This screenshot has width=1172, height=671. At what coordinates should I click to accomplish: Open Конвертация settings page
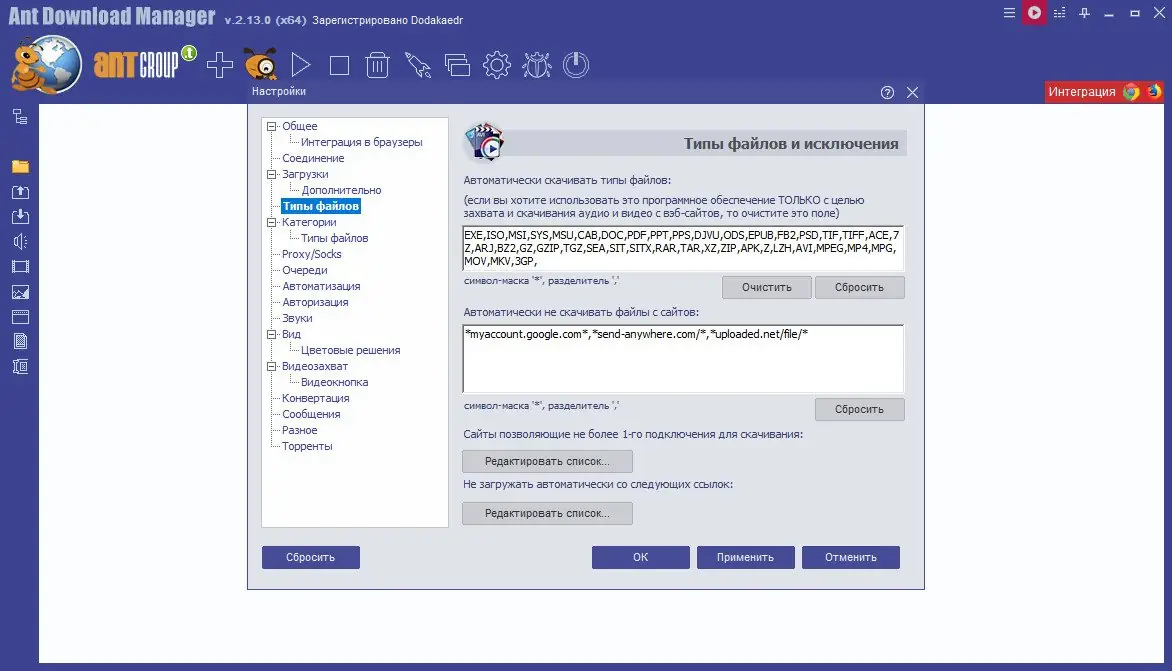[315, 398]
